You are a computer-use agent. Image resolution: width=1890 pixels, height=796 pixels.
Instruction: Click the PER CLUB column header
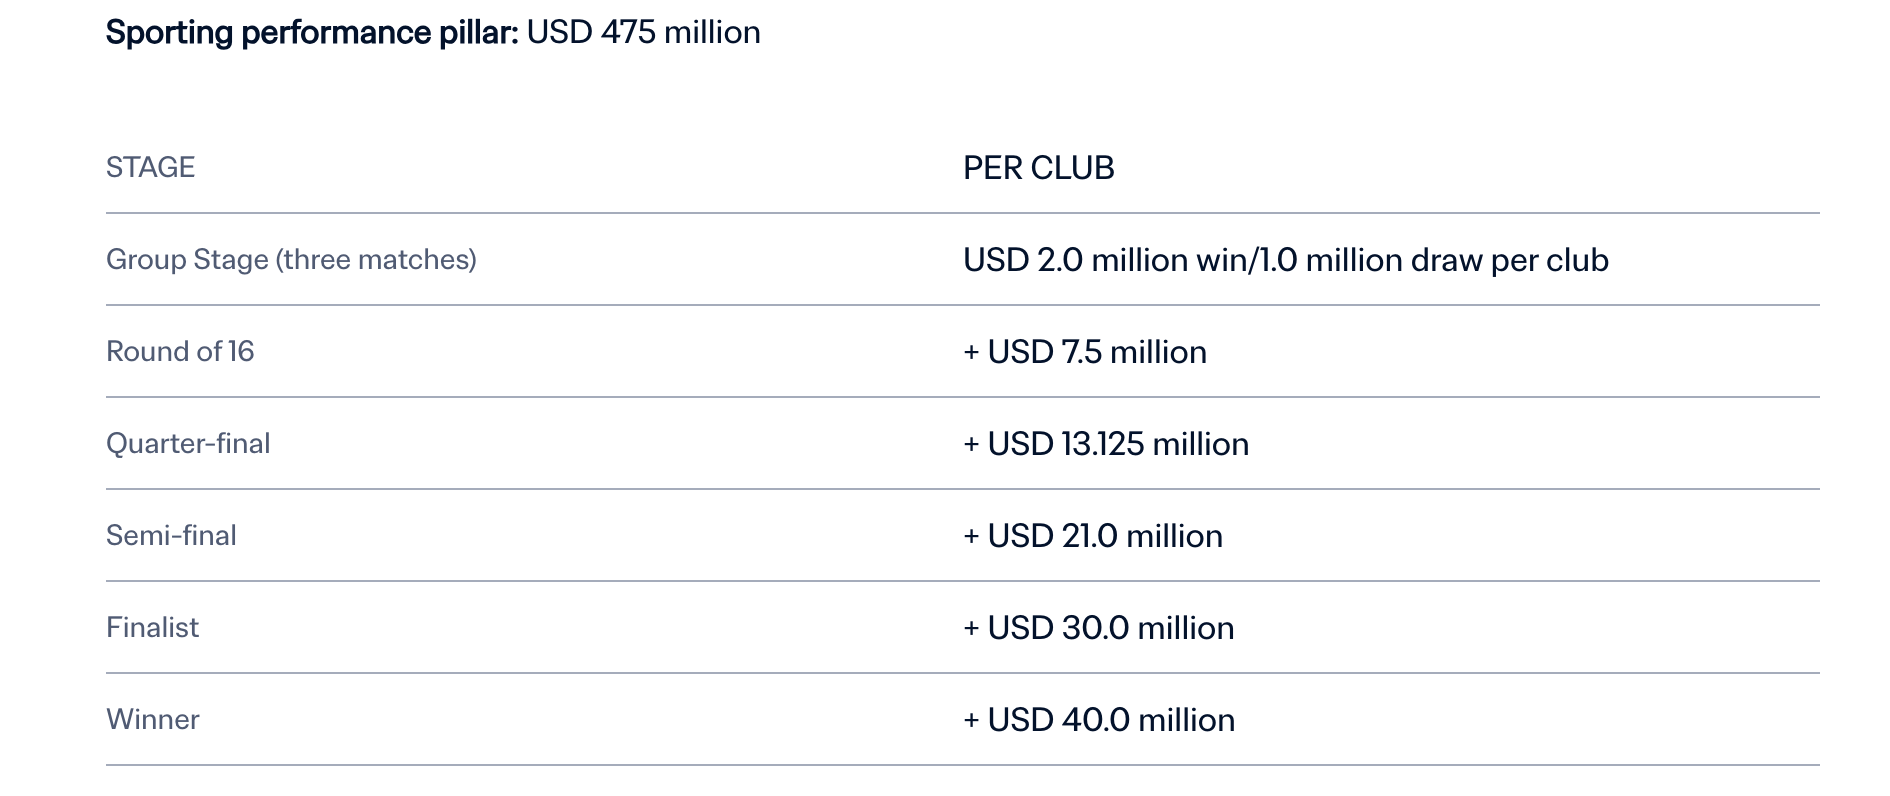coord(1039,167)
